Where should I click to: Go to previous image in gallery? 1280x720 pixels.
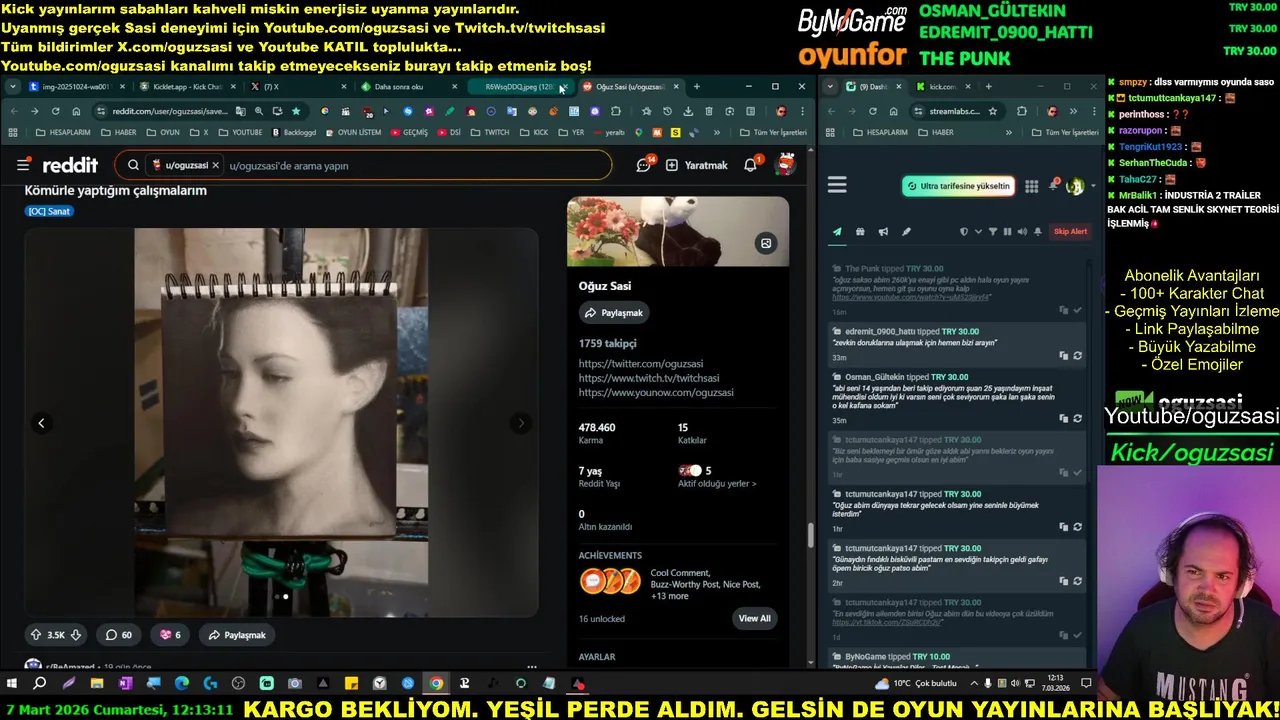[x=41, y=423]
